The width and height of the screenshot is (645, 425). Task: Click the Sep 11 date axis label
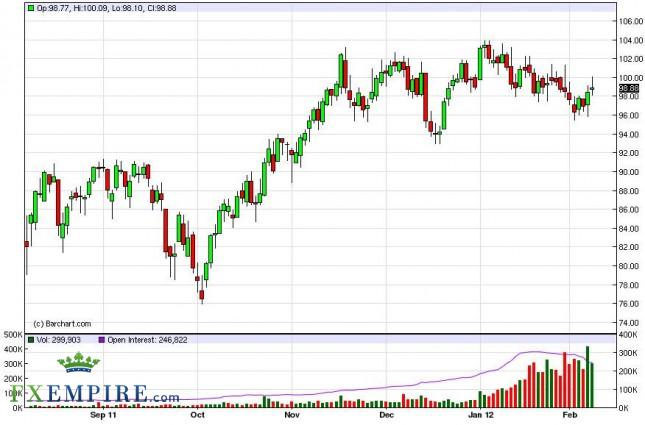[103, 415]
